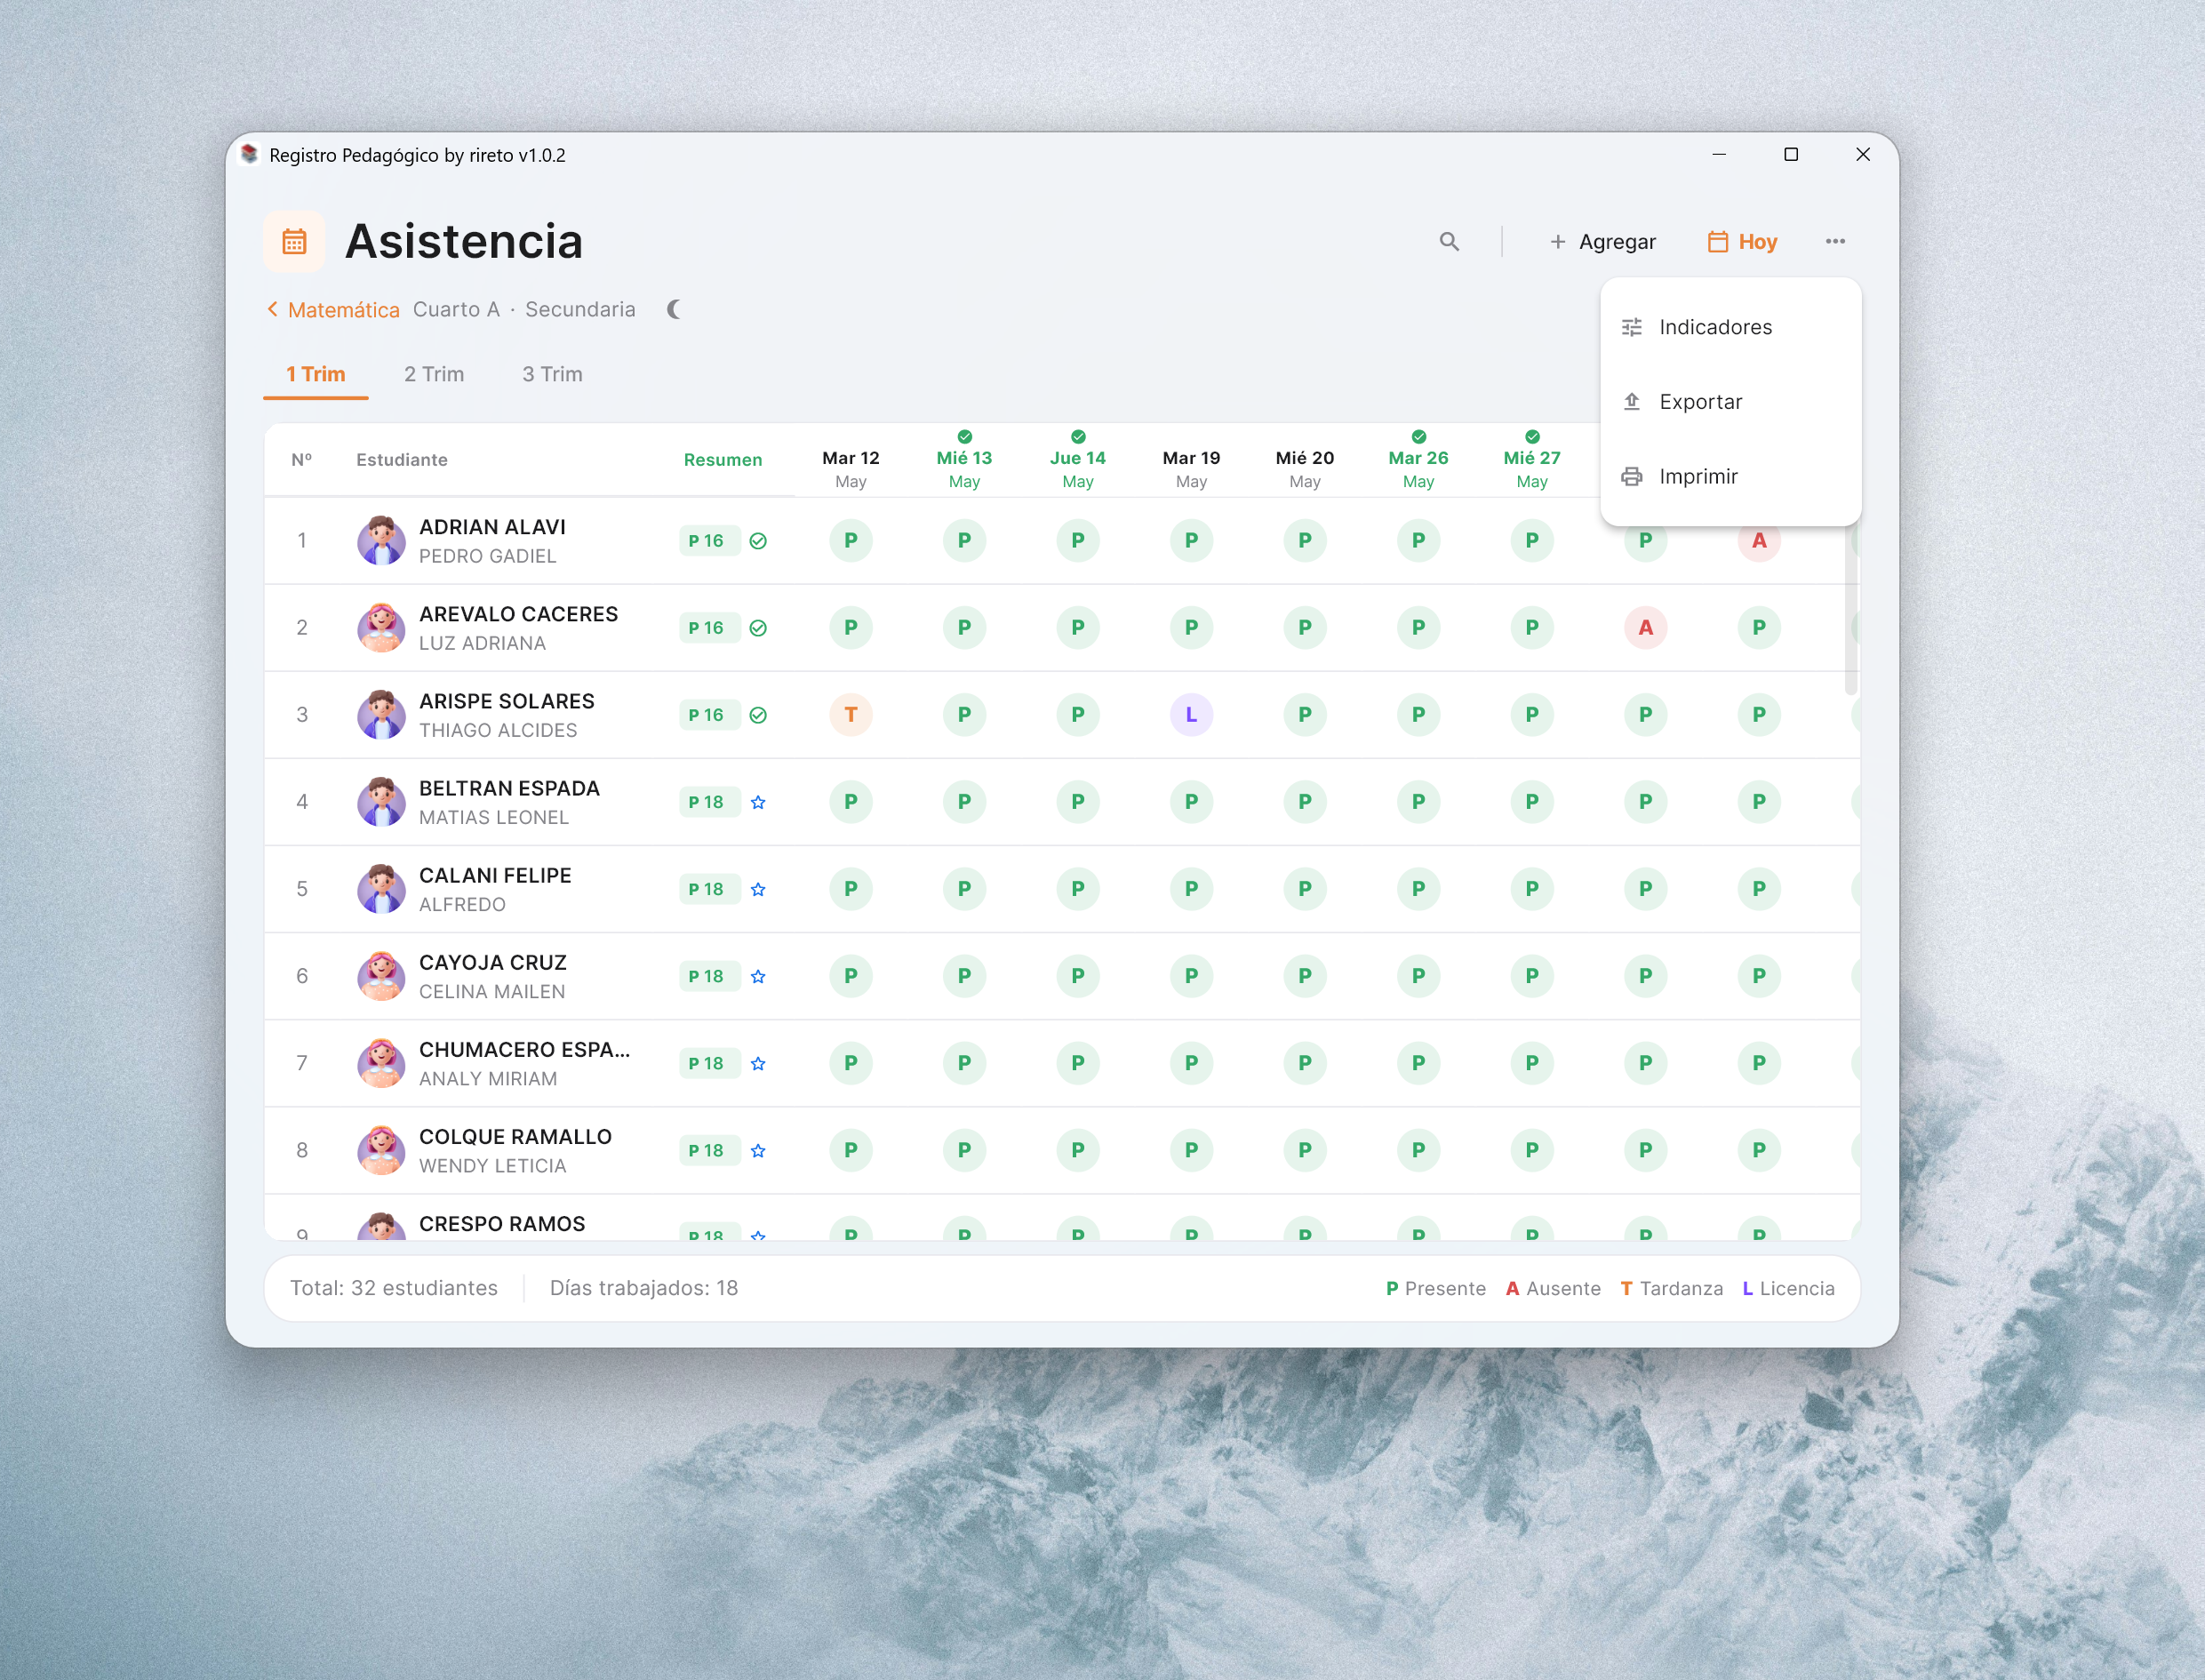Click Adrian Alavi's checkmark summary icon
2205x1680 pixels.
click(x=758, y=541)
